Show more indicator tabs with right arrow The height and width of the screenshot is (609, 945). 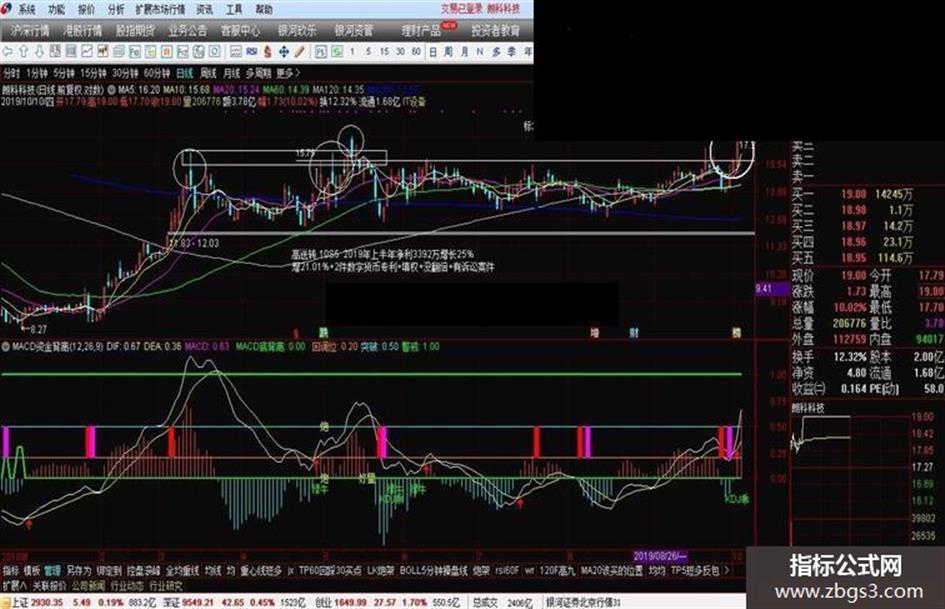tap(727, 570)
